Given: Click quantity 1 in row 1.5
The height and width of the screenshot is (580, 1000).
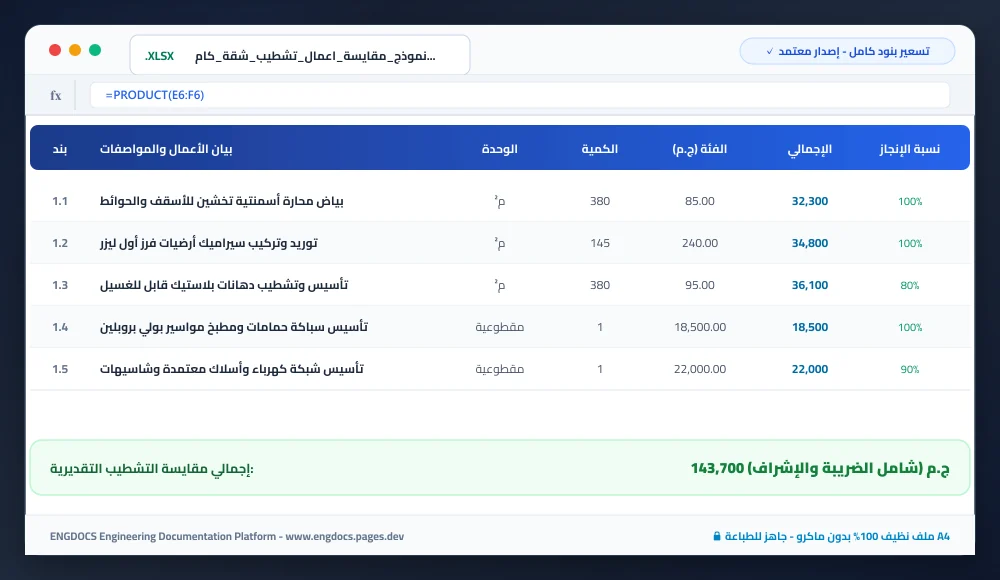Looking at the screenshot, I should coord(599,369).
